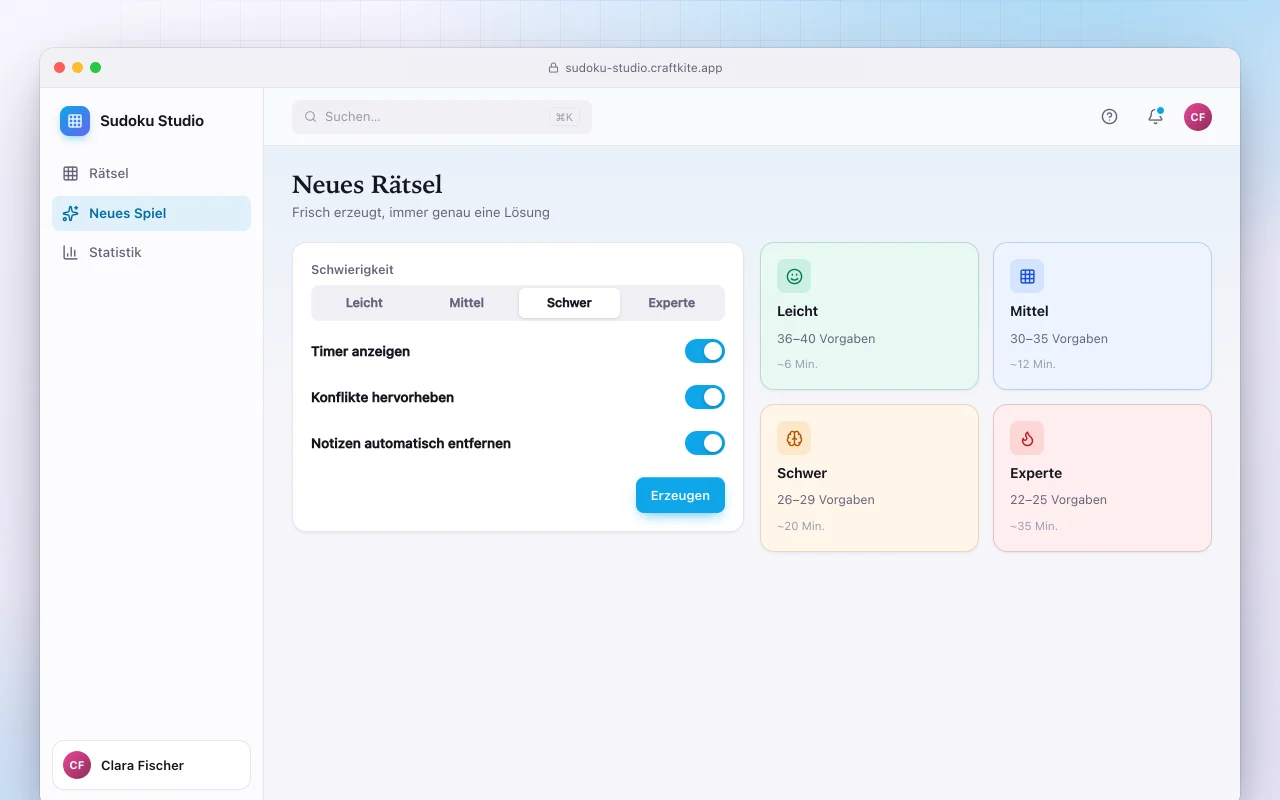The width and height of the screenshot is (1280, 800).
Task: Click the Schwierigkeit label
Action: pos(352,270)
